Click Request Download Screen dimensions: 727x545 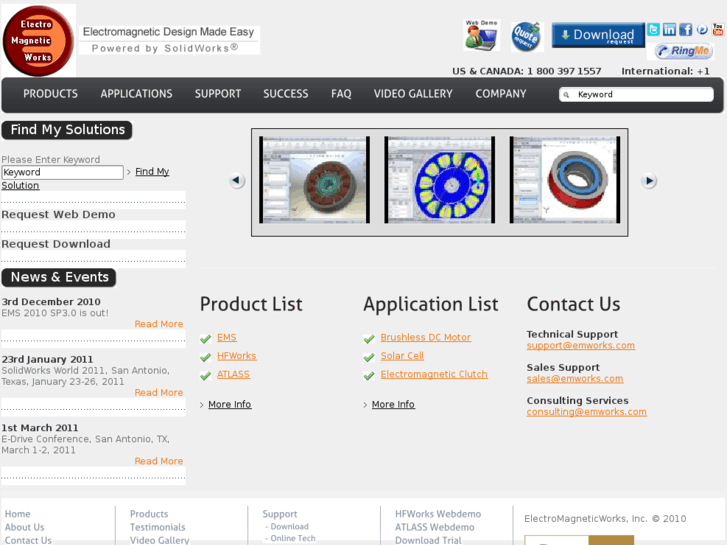[x=56, y=244]
